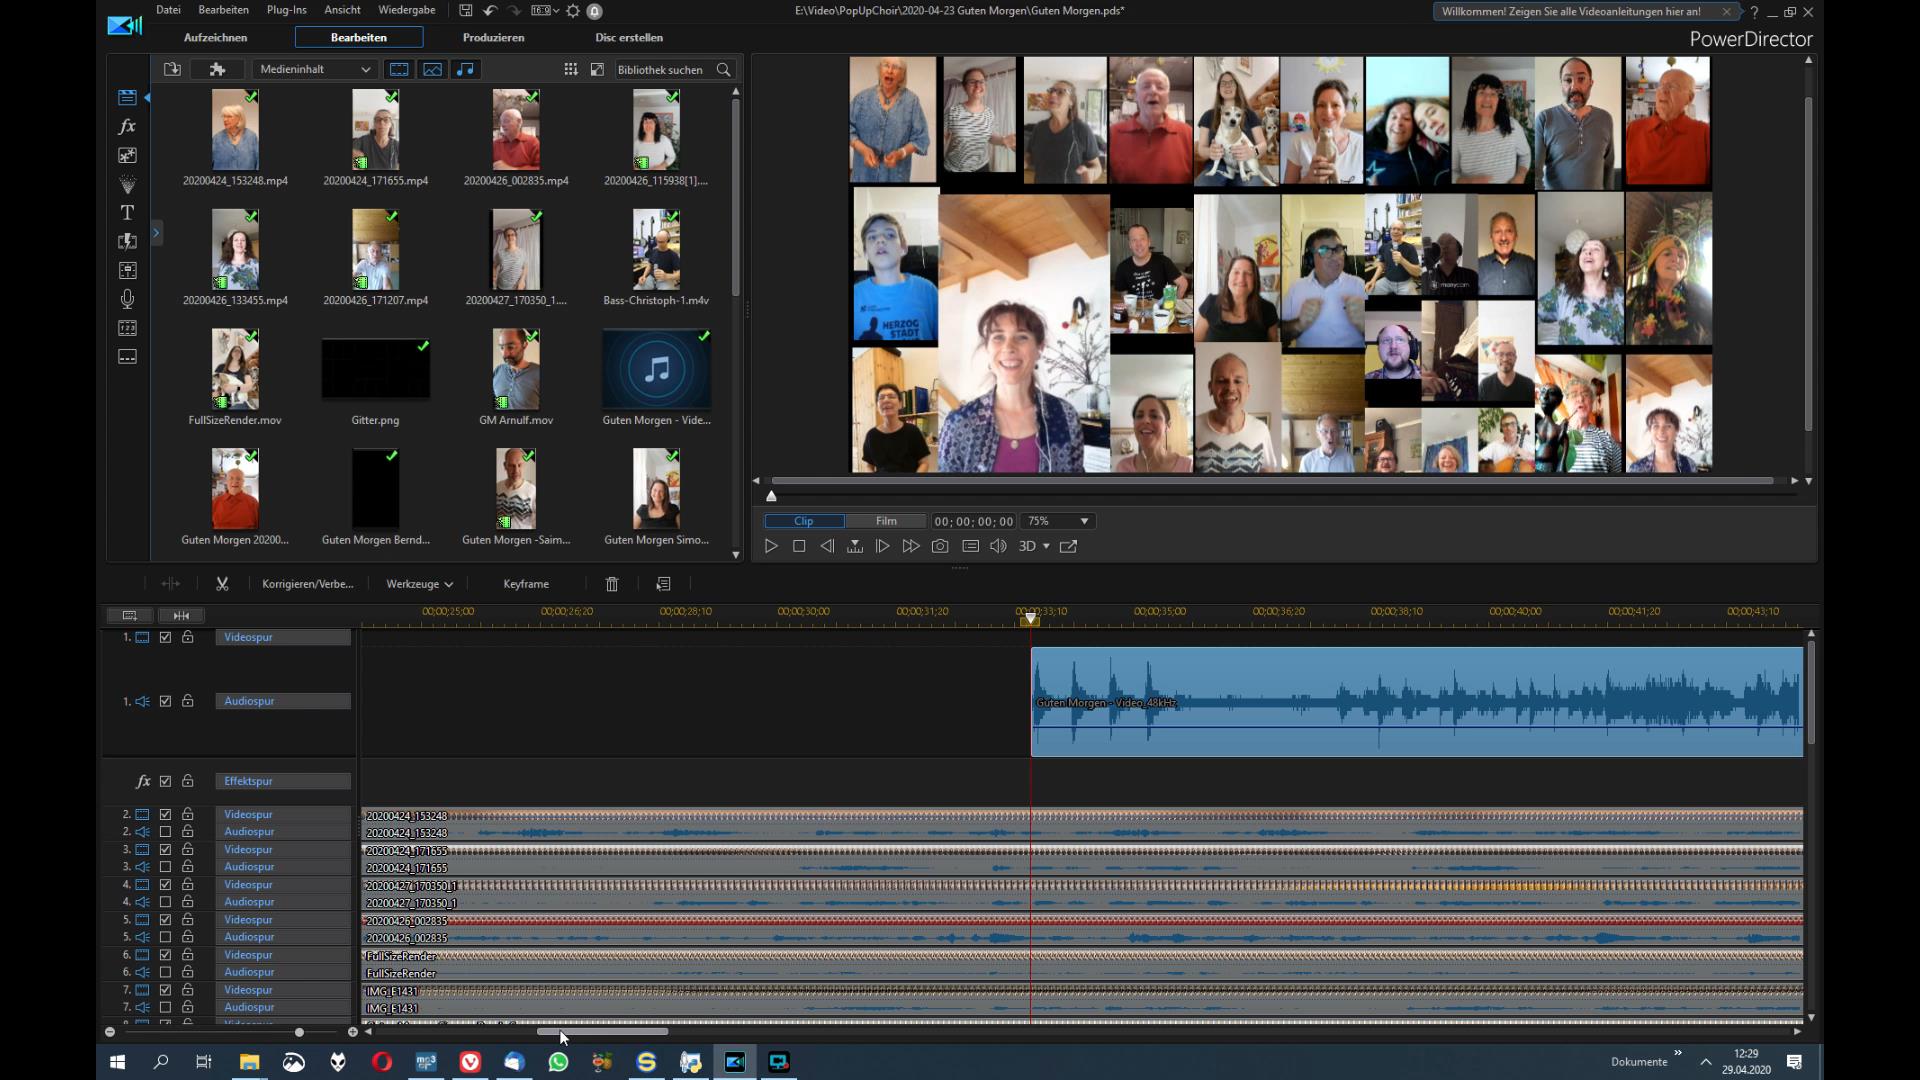Lock the Effektspur track

188,781
